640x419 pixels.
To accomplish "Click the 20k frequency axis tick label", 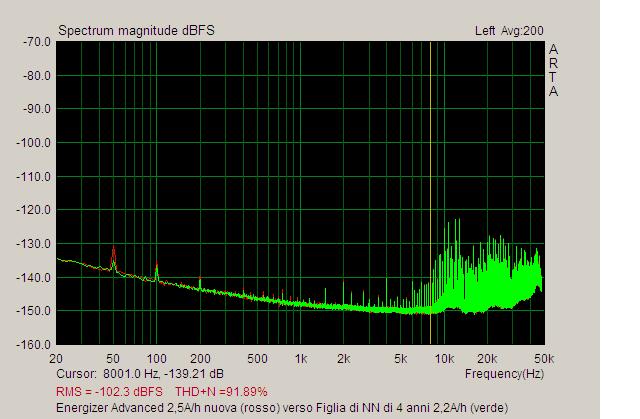I will [x=487, y=359].
